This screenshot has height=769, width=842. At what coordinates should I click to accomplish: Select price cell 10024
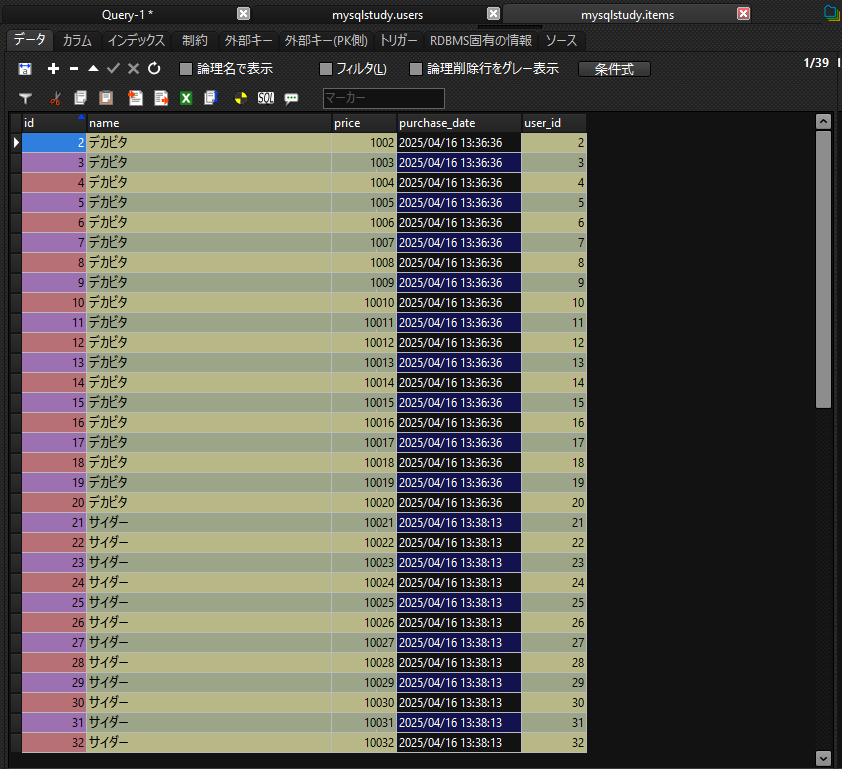pos(364,582)
